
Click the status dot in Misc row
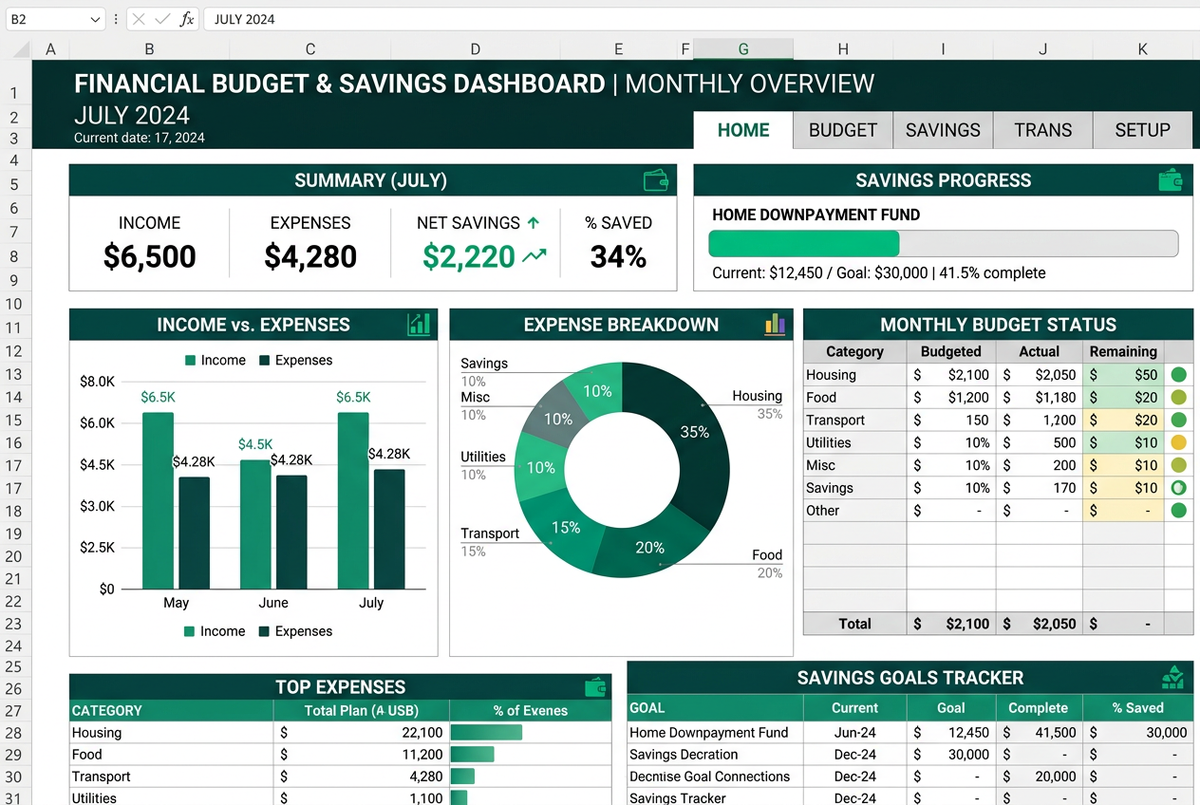click(x=1178, y=465)
